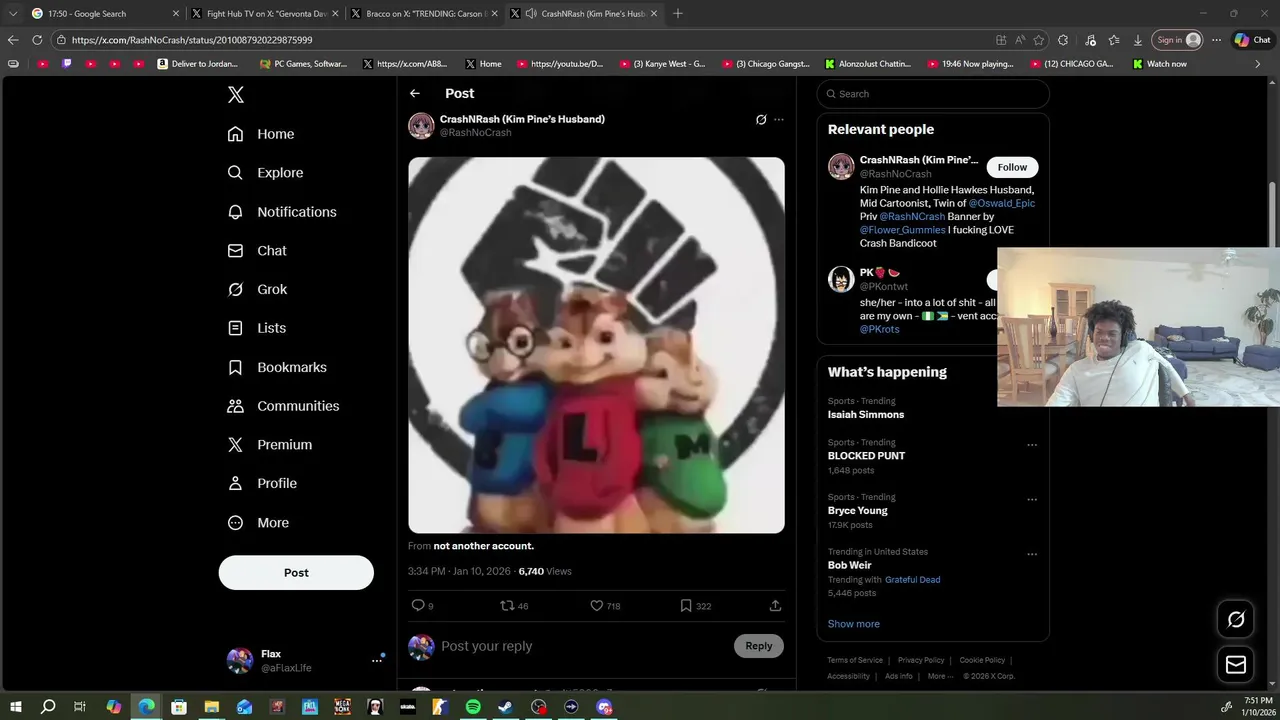Click Show more under What's happening
The image size is (1280, 720).
coord(854,624)
